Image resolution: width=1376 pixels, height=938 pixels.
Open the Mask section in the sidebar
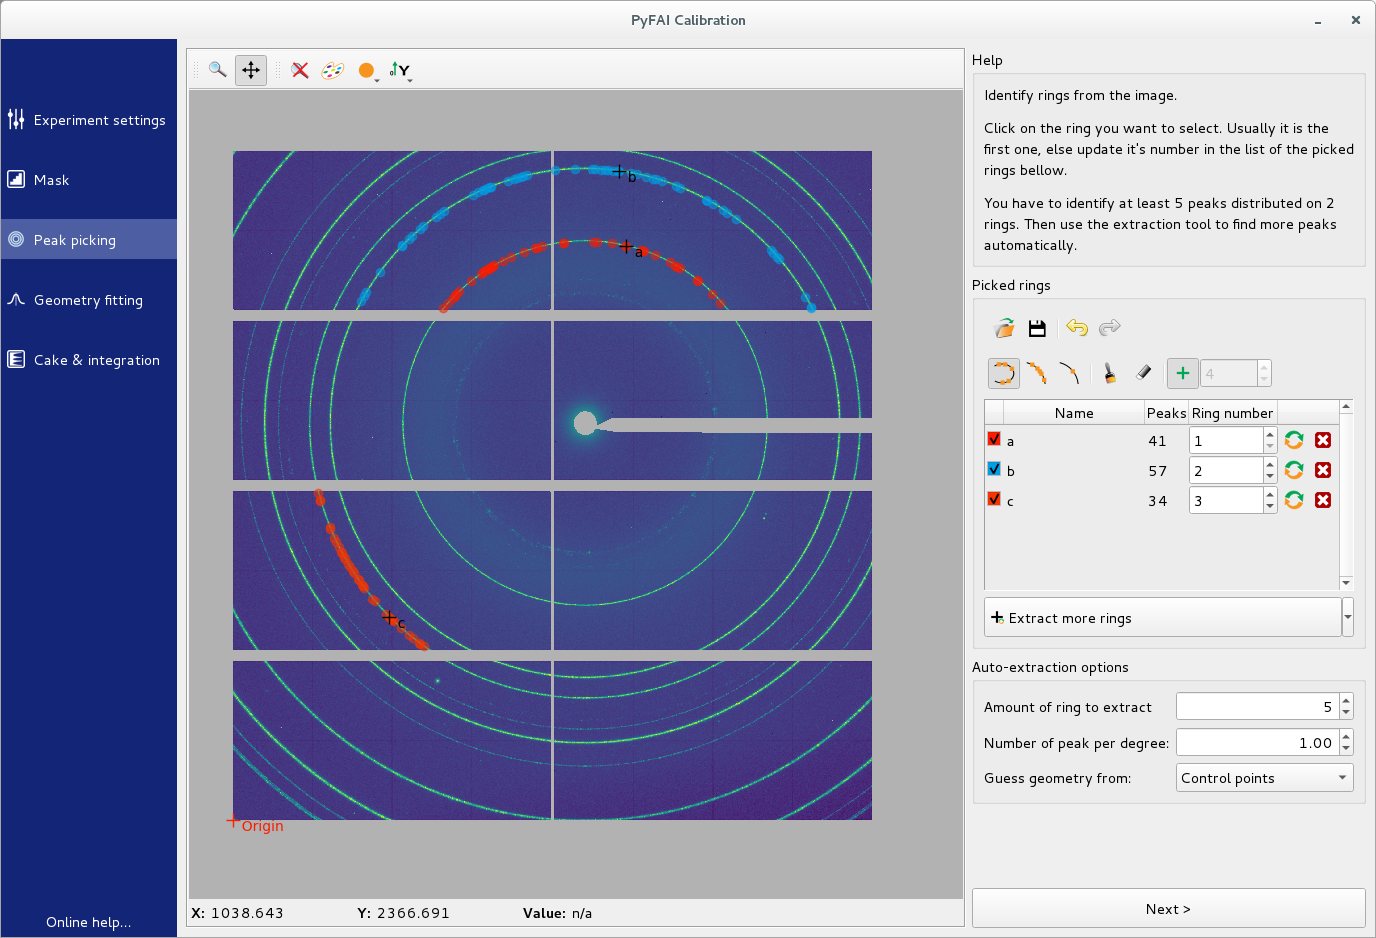pos(88,180)
